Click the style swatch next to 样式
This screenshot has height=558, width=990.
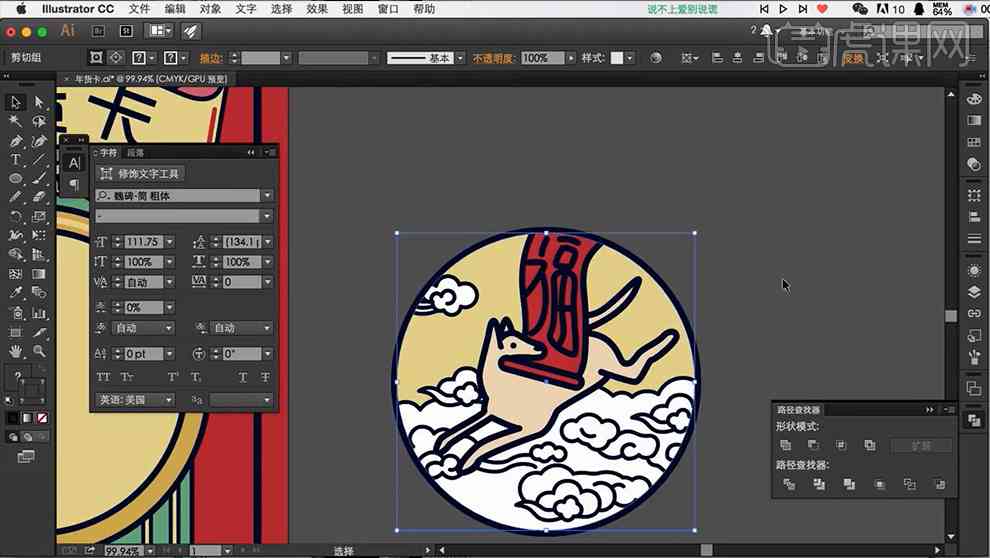point(617,57)
